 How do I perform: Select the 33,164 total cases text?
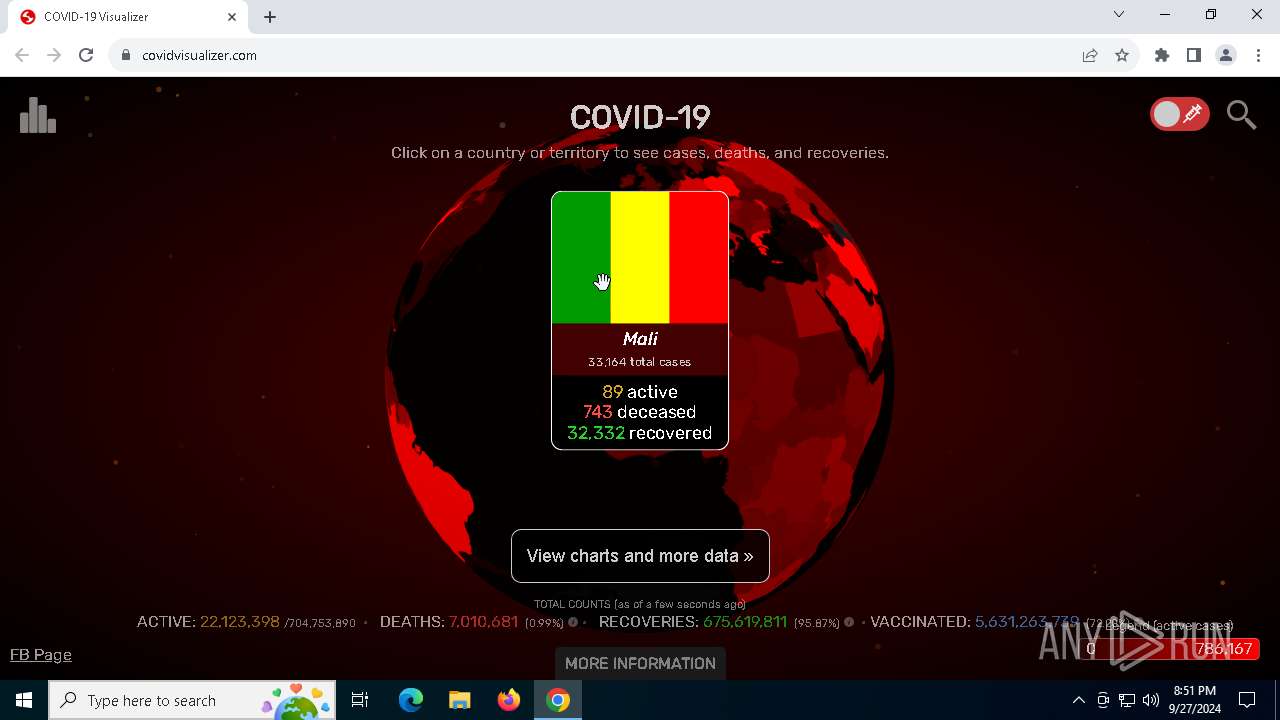(640, 362)
